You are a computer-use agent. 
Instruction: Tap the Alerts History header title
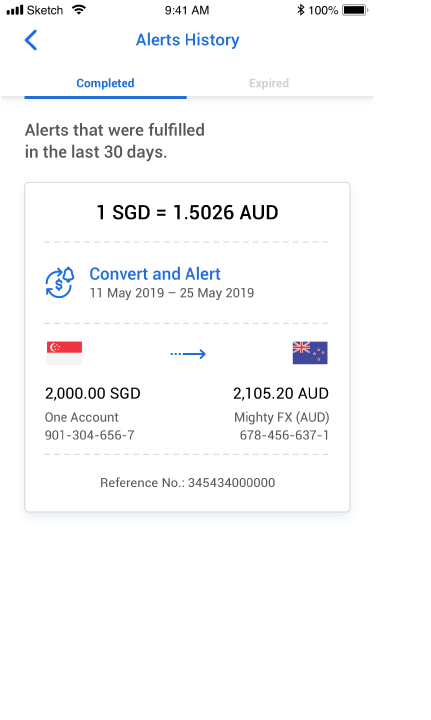point(187,40)
